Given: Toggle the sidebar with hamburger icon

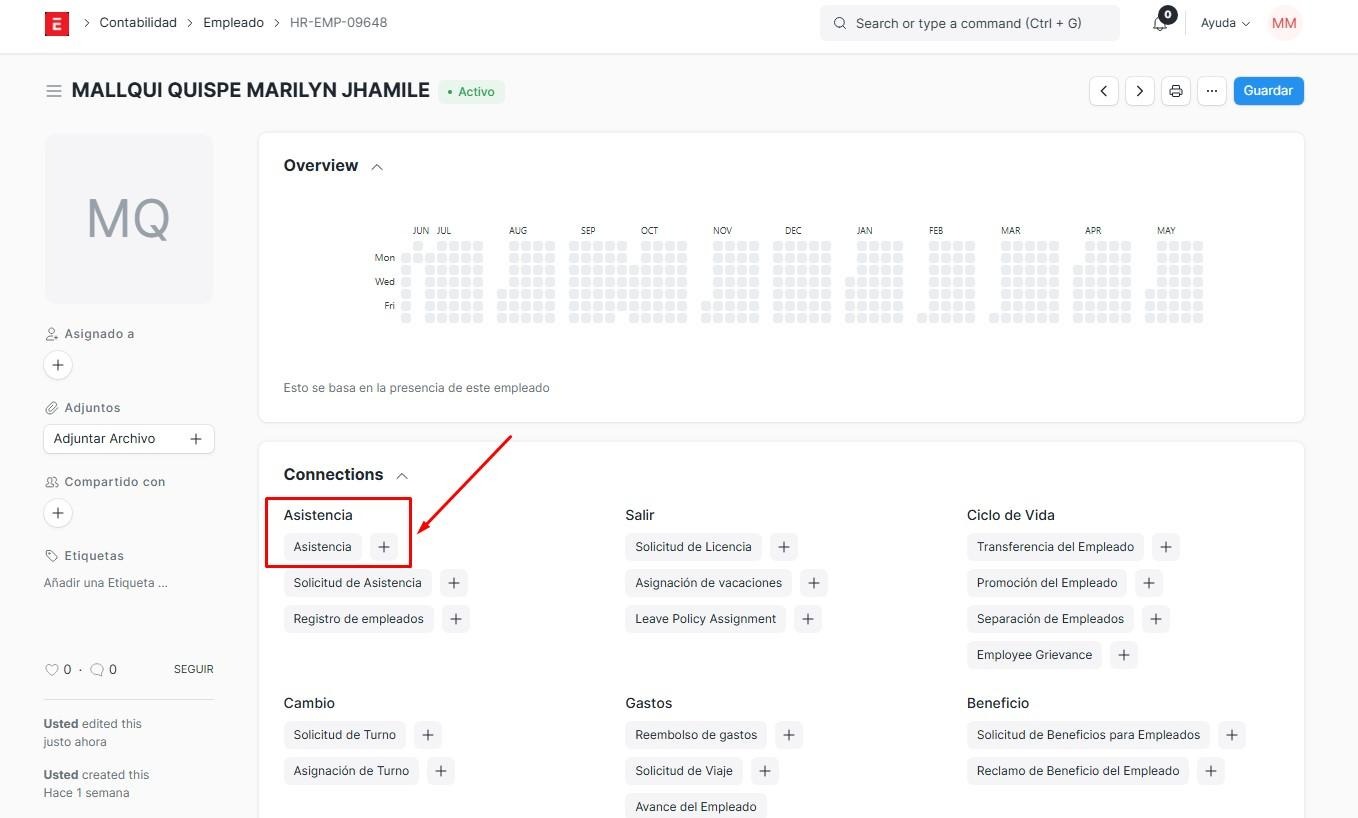Looking at the screenshot, I should click(54, 91).
